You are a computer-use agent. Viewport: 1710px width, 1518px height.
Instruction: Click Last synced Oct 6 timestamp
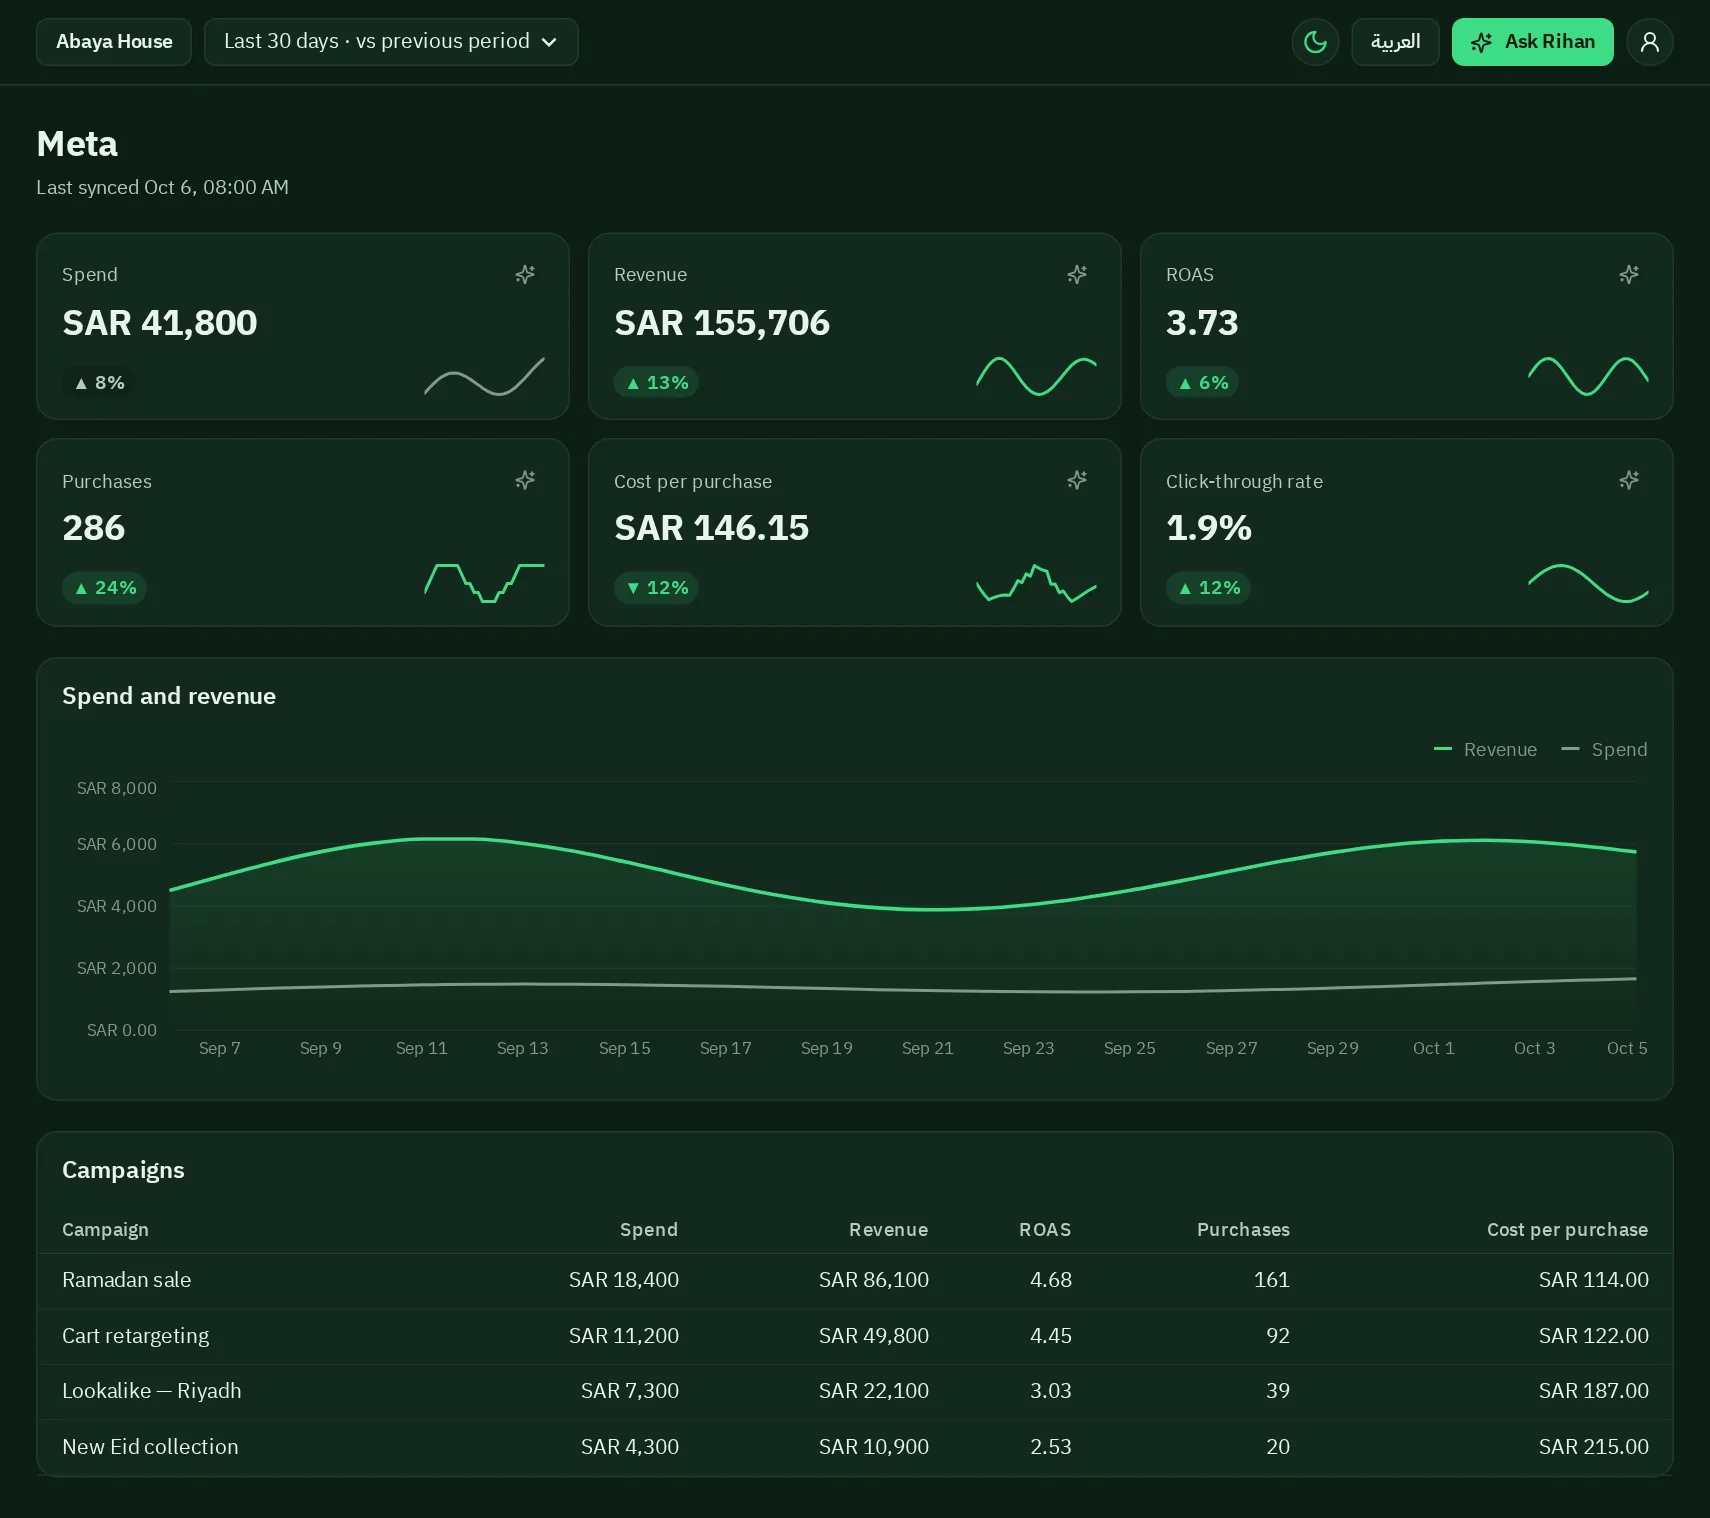pyautogui.click(x=163, y=187)
